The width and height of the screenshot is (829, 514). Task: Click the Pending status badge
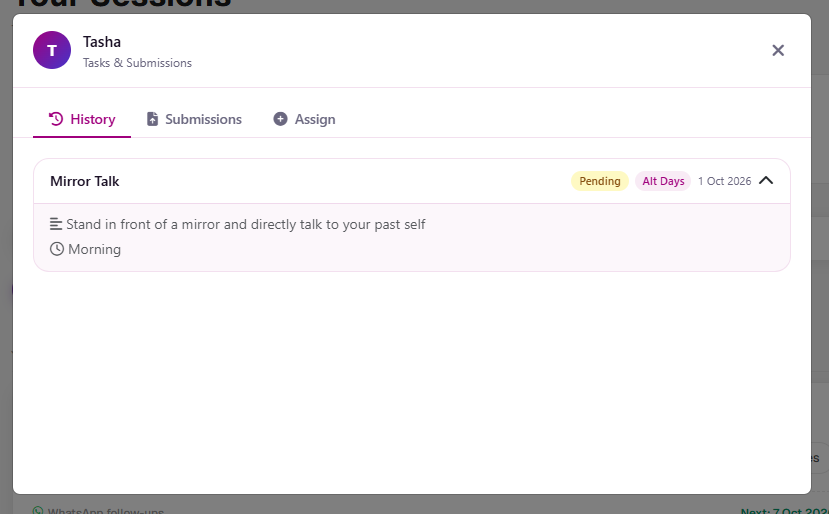[x=600, y=181]
